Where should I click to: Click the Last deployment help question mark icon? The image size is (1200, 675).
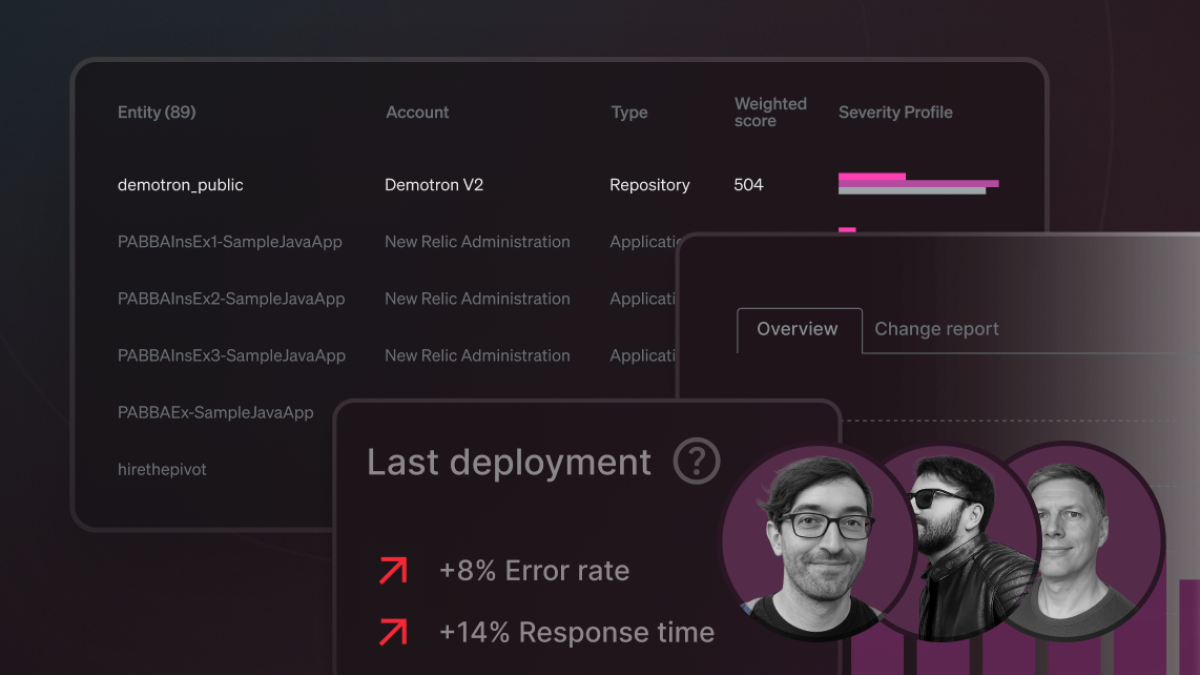pyautogui.click(x=696, y=461)
